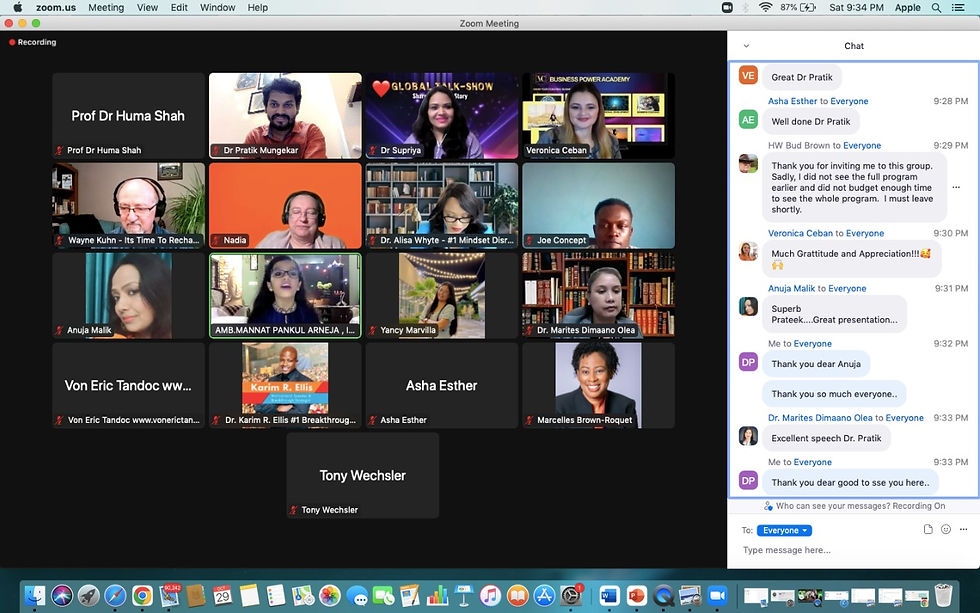Select Wayne Kuhn's video tile

[x=128, y=206]
